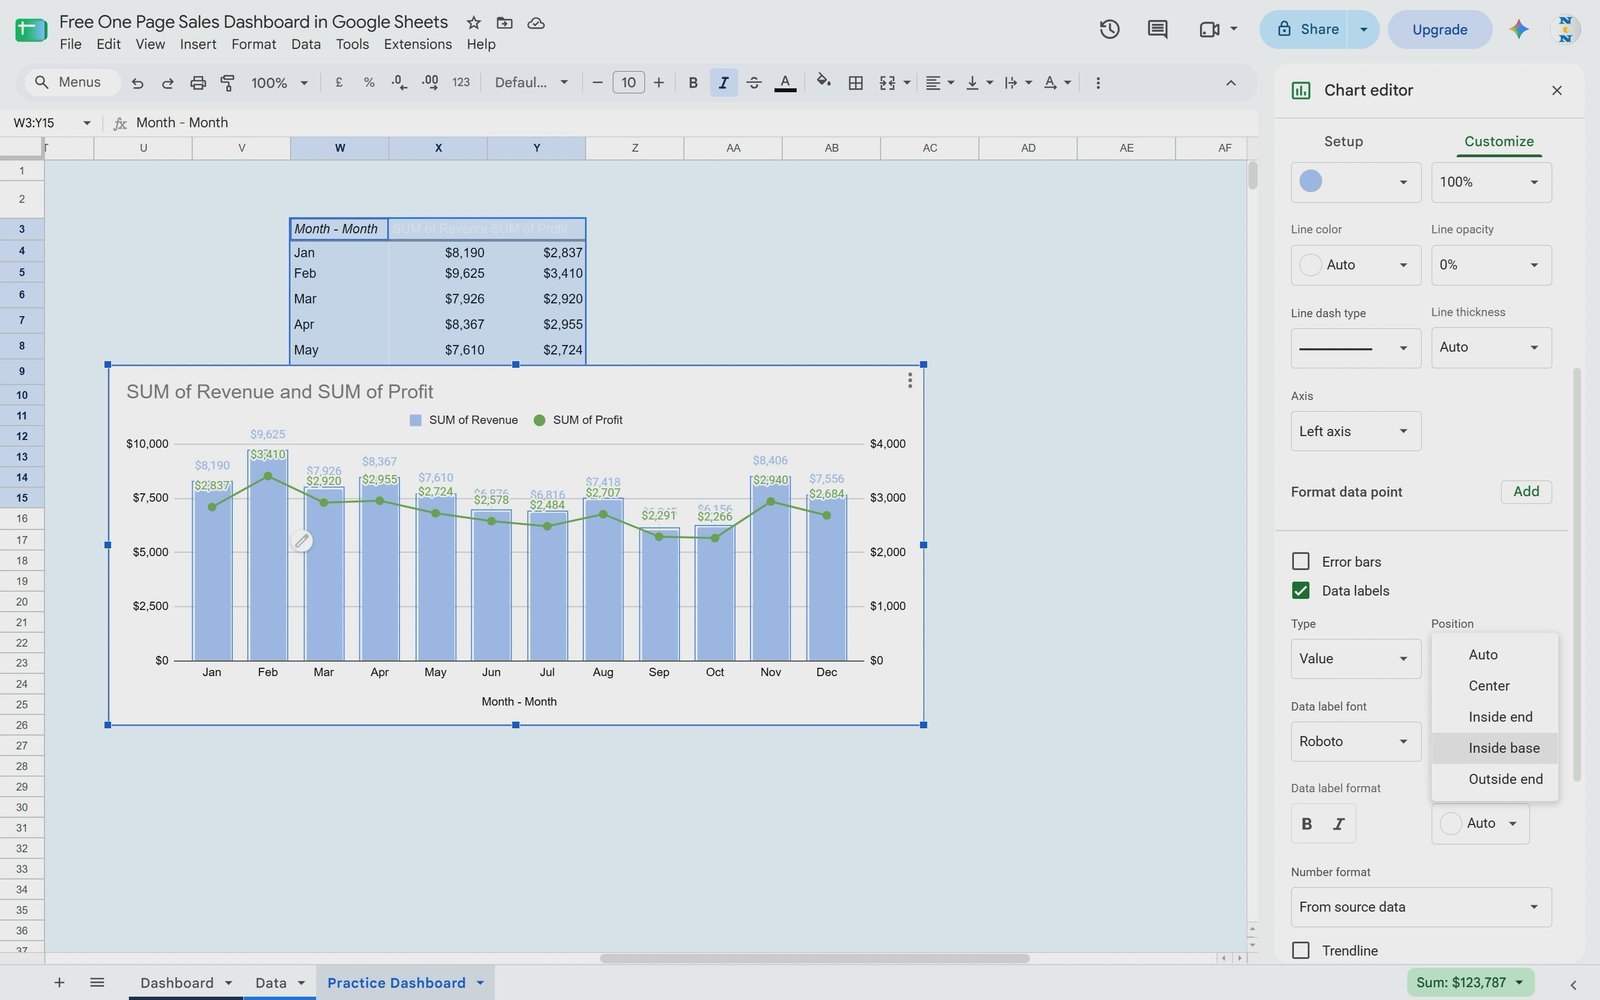Open the Insert menu
The image size is (1600, 1000).
click(x=198, y=44)
